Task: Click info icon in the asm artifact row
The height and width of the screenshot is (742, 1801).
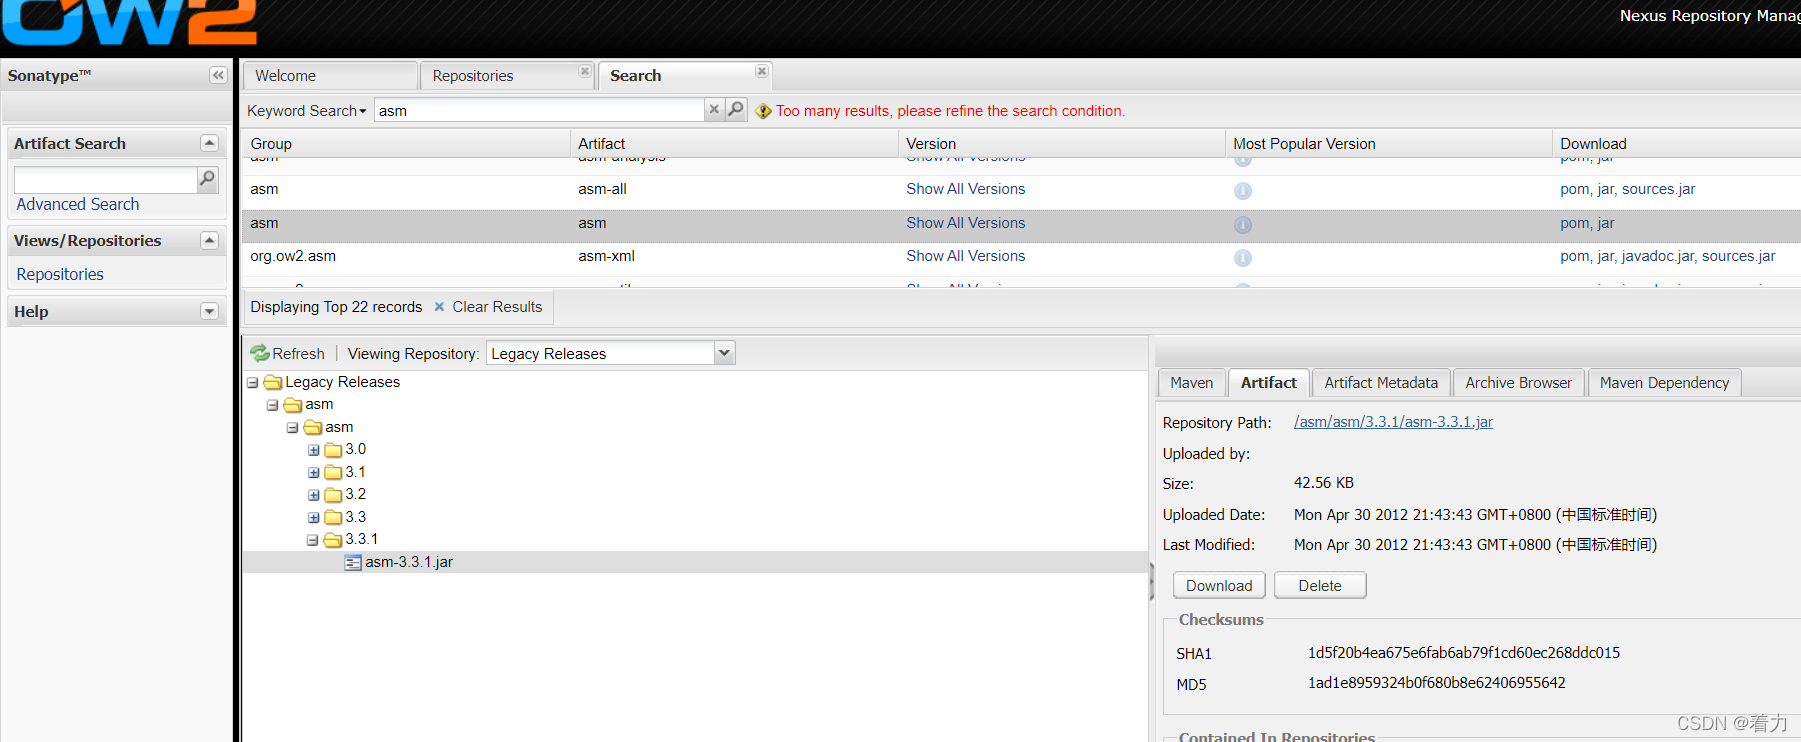Action: click(1242, 224)
